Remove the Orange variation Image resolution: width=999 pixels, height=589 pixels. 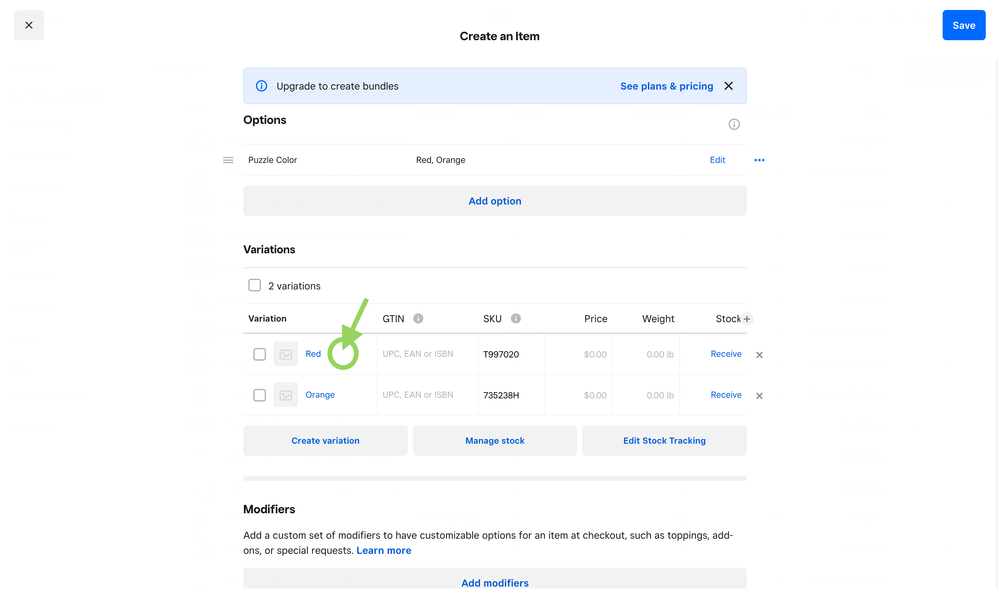[759, 396]
